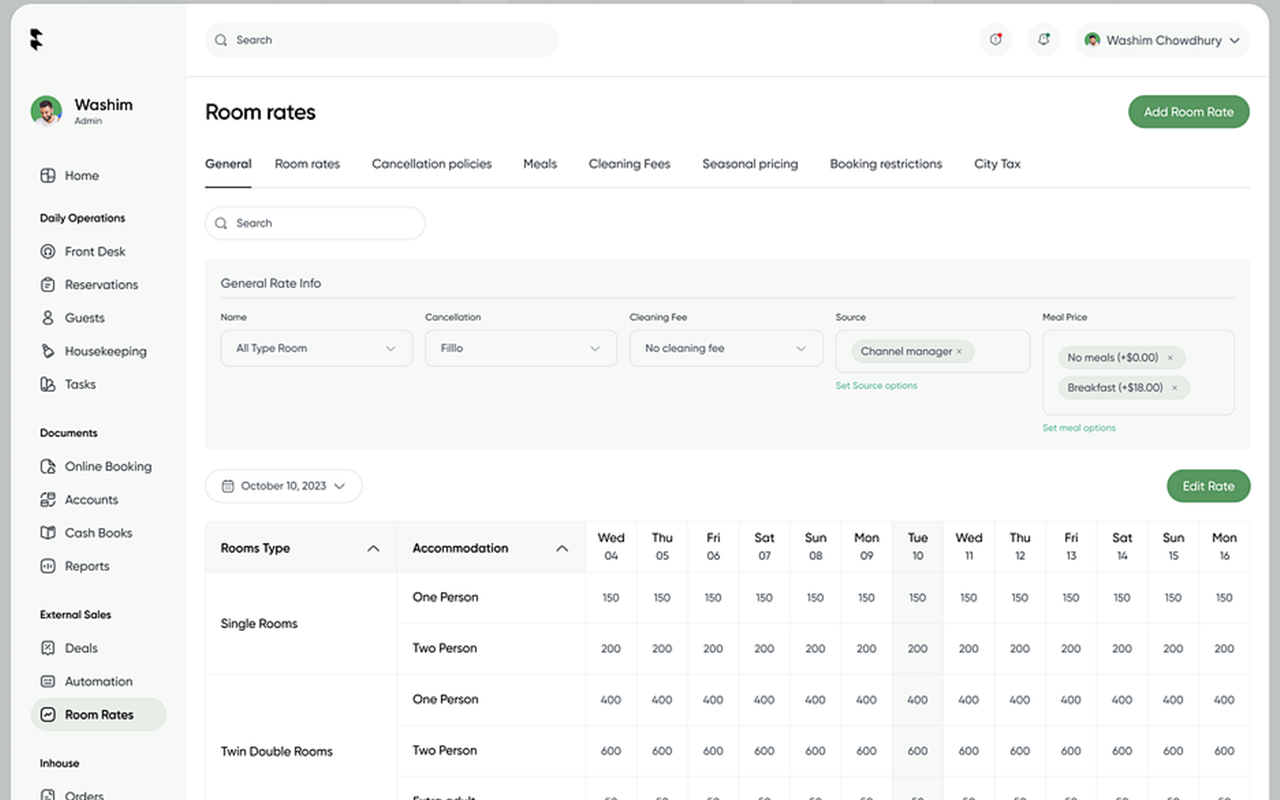Click the Reservations clipboard icon
This screenshot has width=1280, height=800.
pos(48,284)
